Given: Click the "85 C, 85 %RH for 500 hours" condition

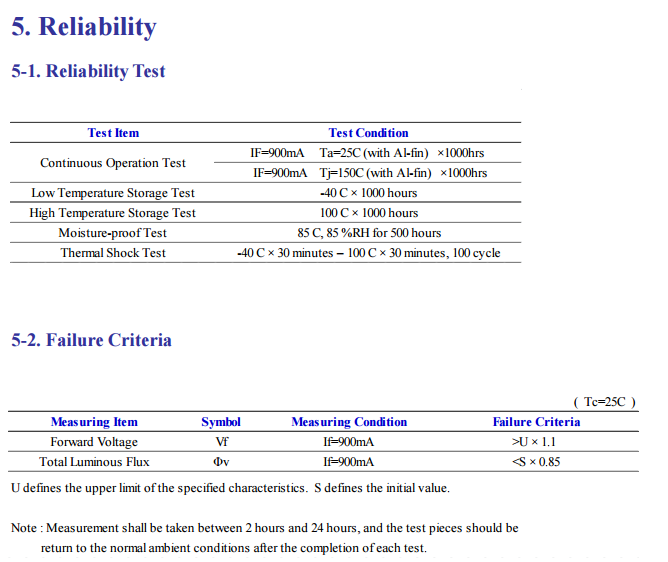Looking at the screenshot, I should coord(368,233).
